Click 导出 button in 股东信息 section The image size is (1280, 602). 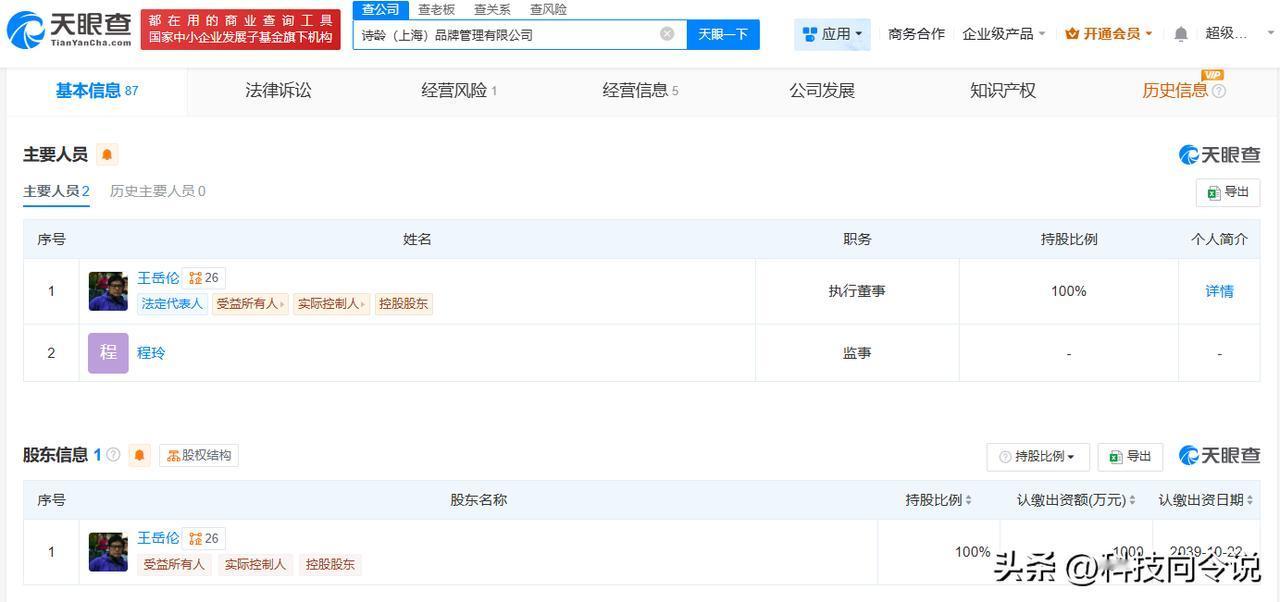[x=1130, y=456]
